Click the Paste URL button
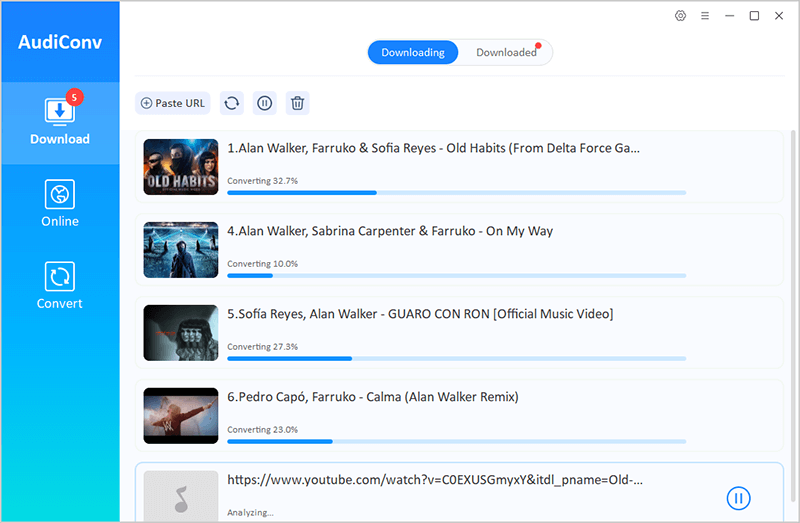 tap(173, 103)
